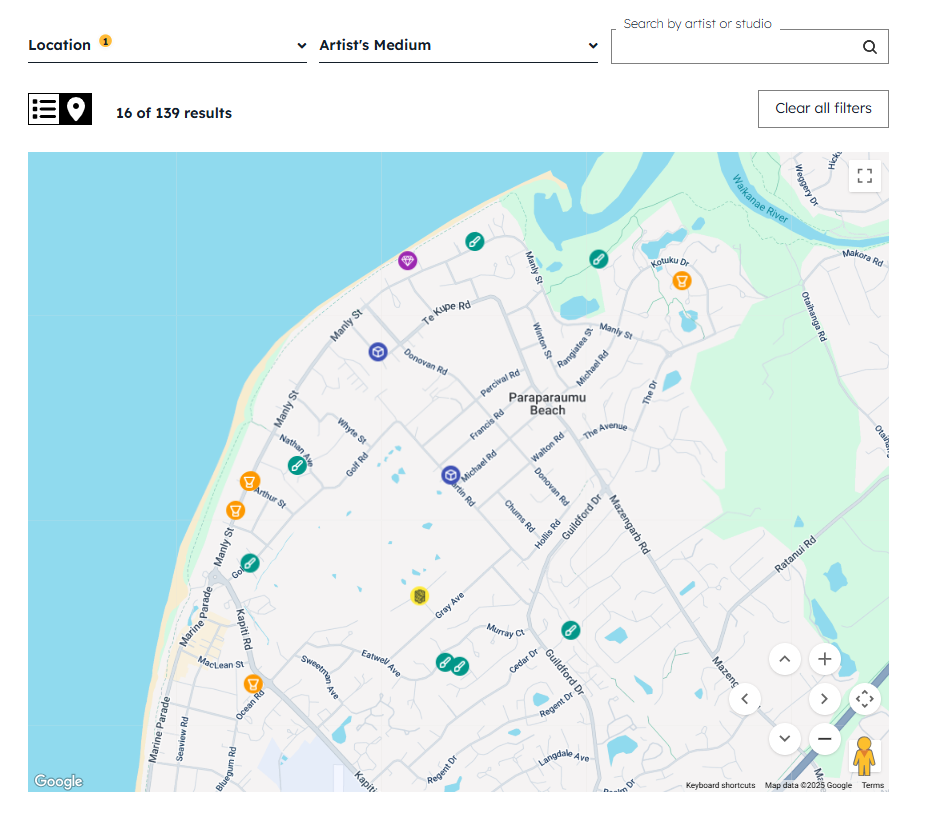Expand the Location dropdown
The image size is (927, 815).
point(167,45)
